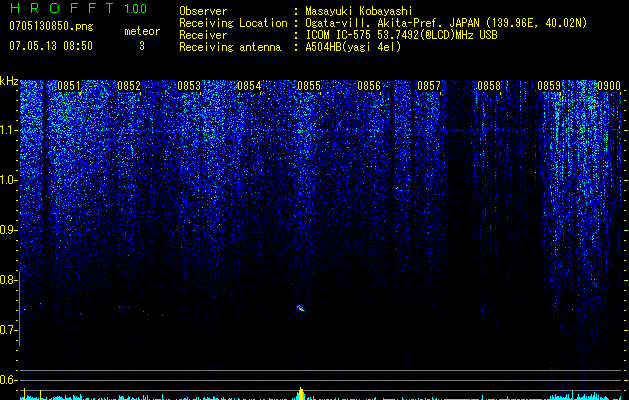Click the 0858 time marker
The width and height of the screenshot is (629, 400).
pyautogui.click(x=489, y=86)
